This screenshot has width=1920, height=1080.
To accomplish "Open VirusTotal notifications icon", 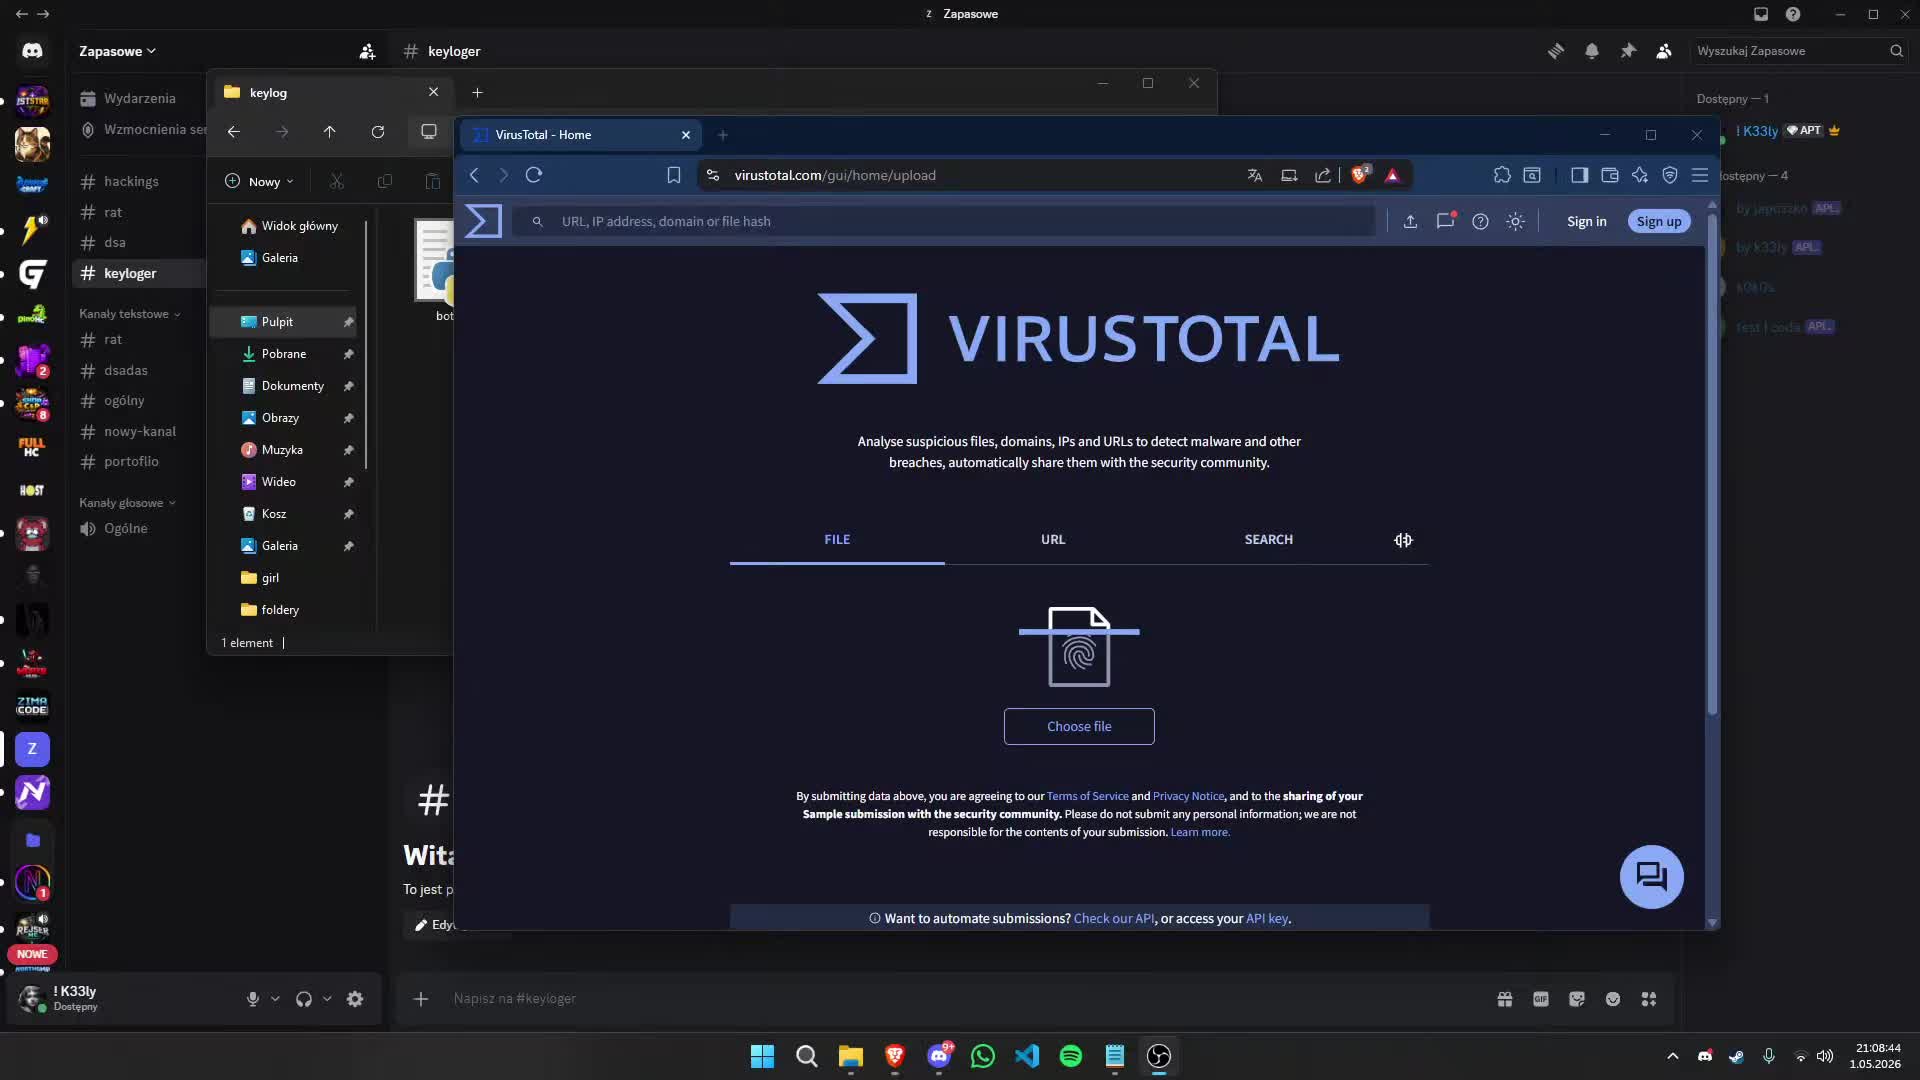I will coord(1445,221).
